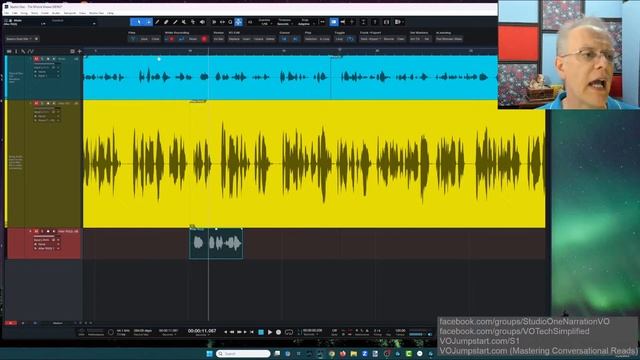Image resolution: width=640 pixels, height=360 pixels.
Task: Toggle monitoring on the red track
Action: coord(53,231)
